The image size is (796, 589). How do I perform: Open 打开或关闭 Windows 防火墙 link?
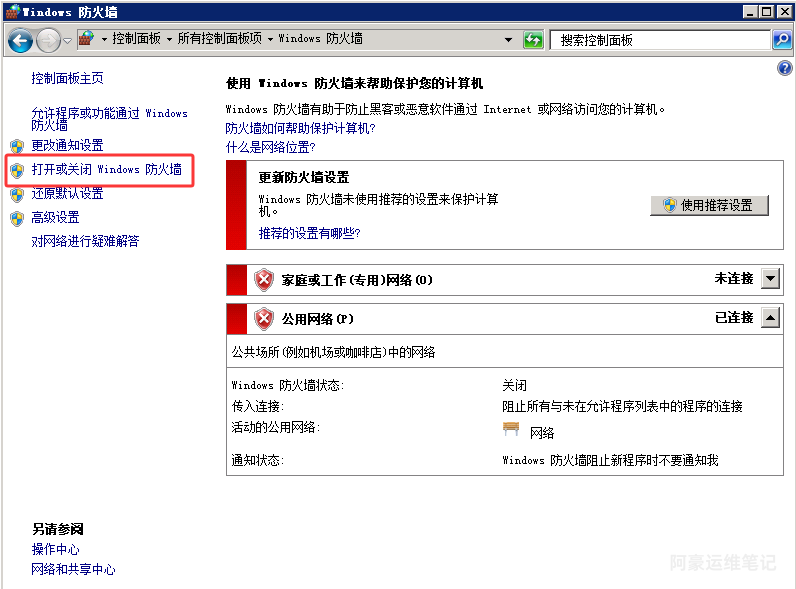(x=106, y=169)
